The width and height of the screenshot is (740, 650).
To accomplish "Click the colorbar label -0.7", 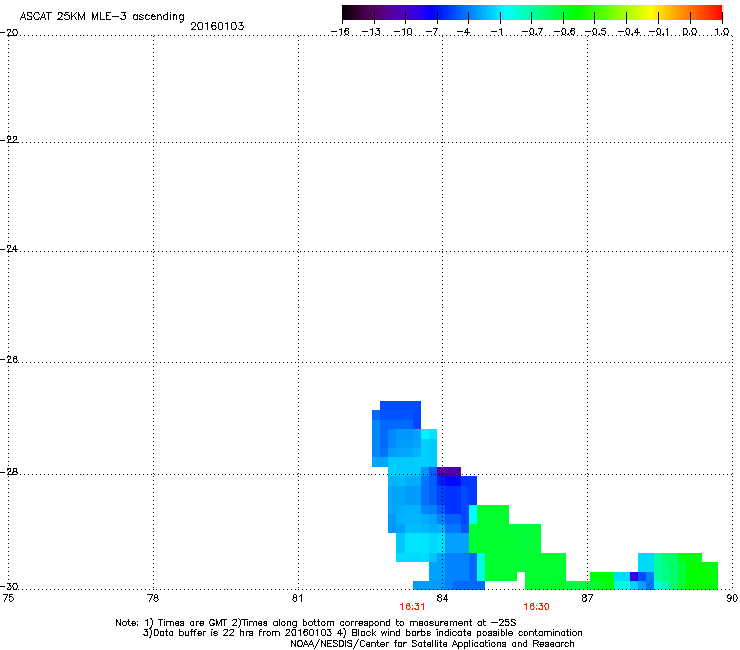I will 532,32.
